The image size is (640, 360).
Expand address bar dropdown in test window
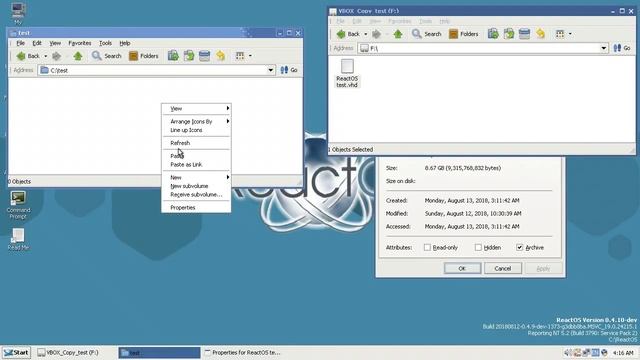click(271, 70)
